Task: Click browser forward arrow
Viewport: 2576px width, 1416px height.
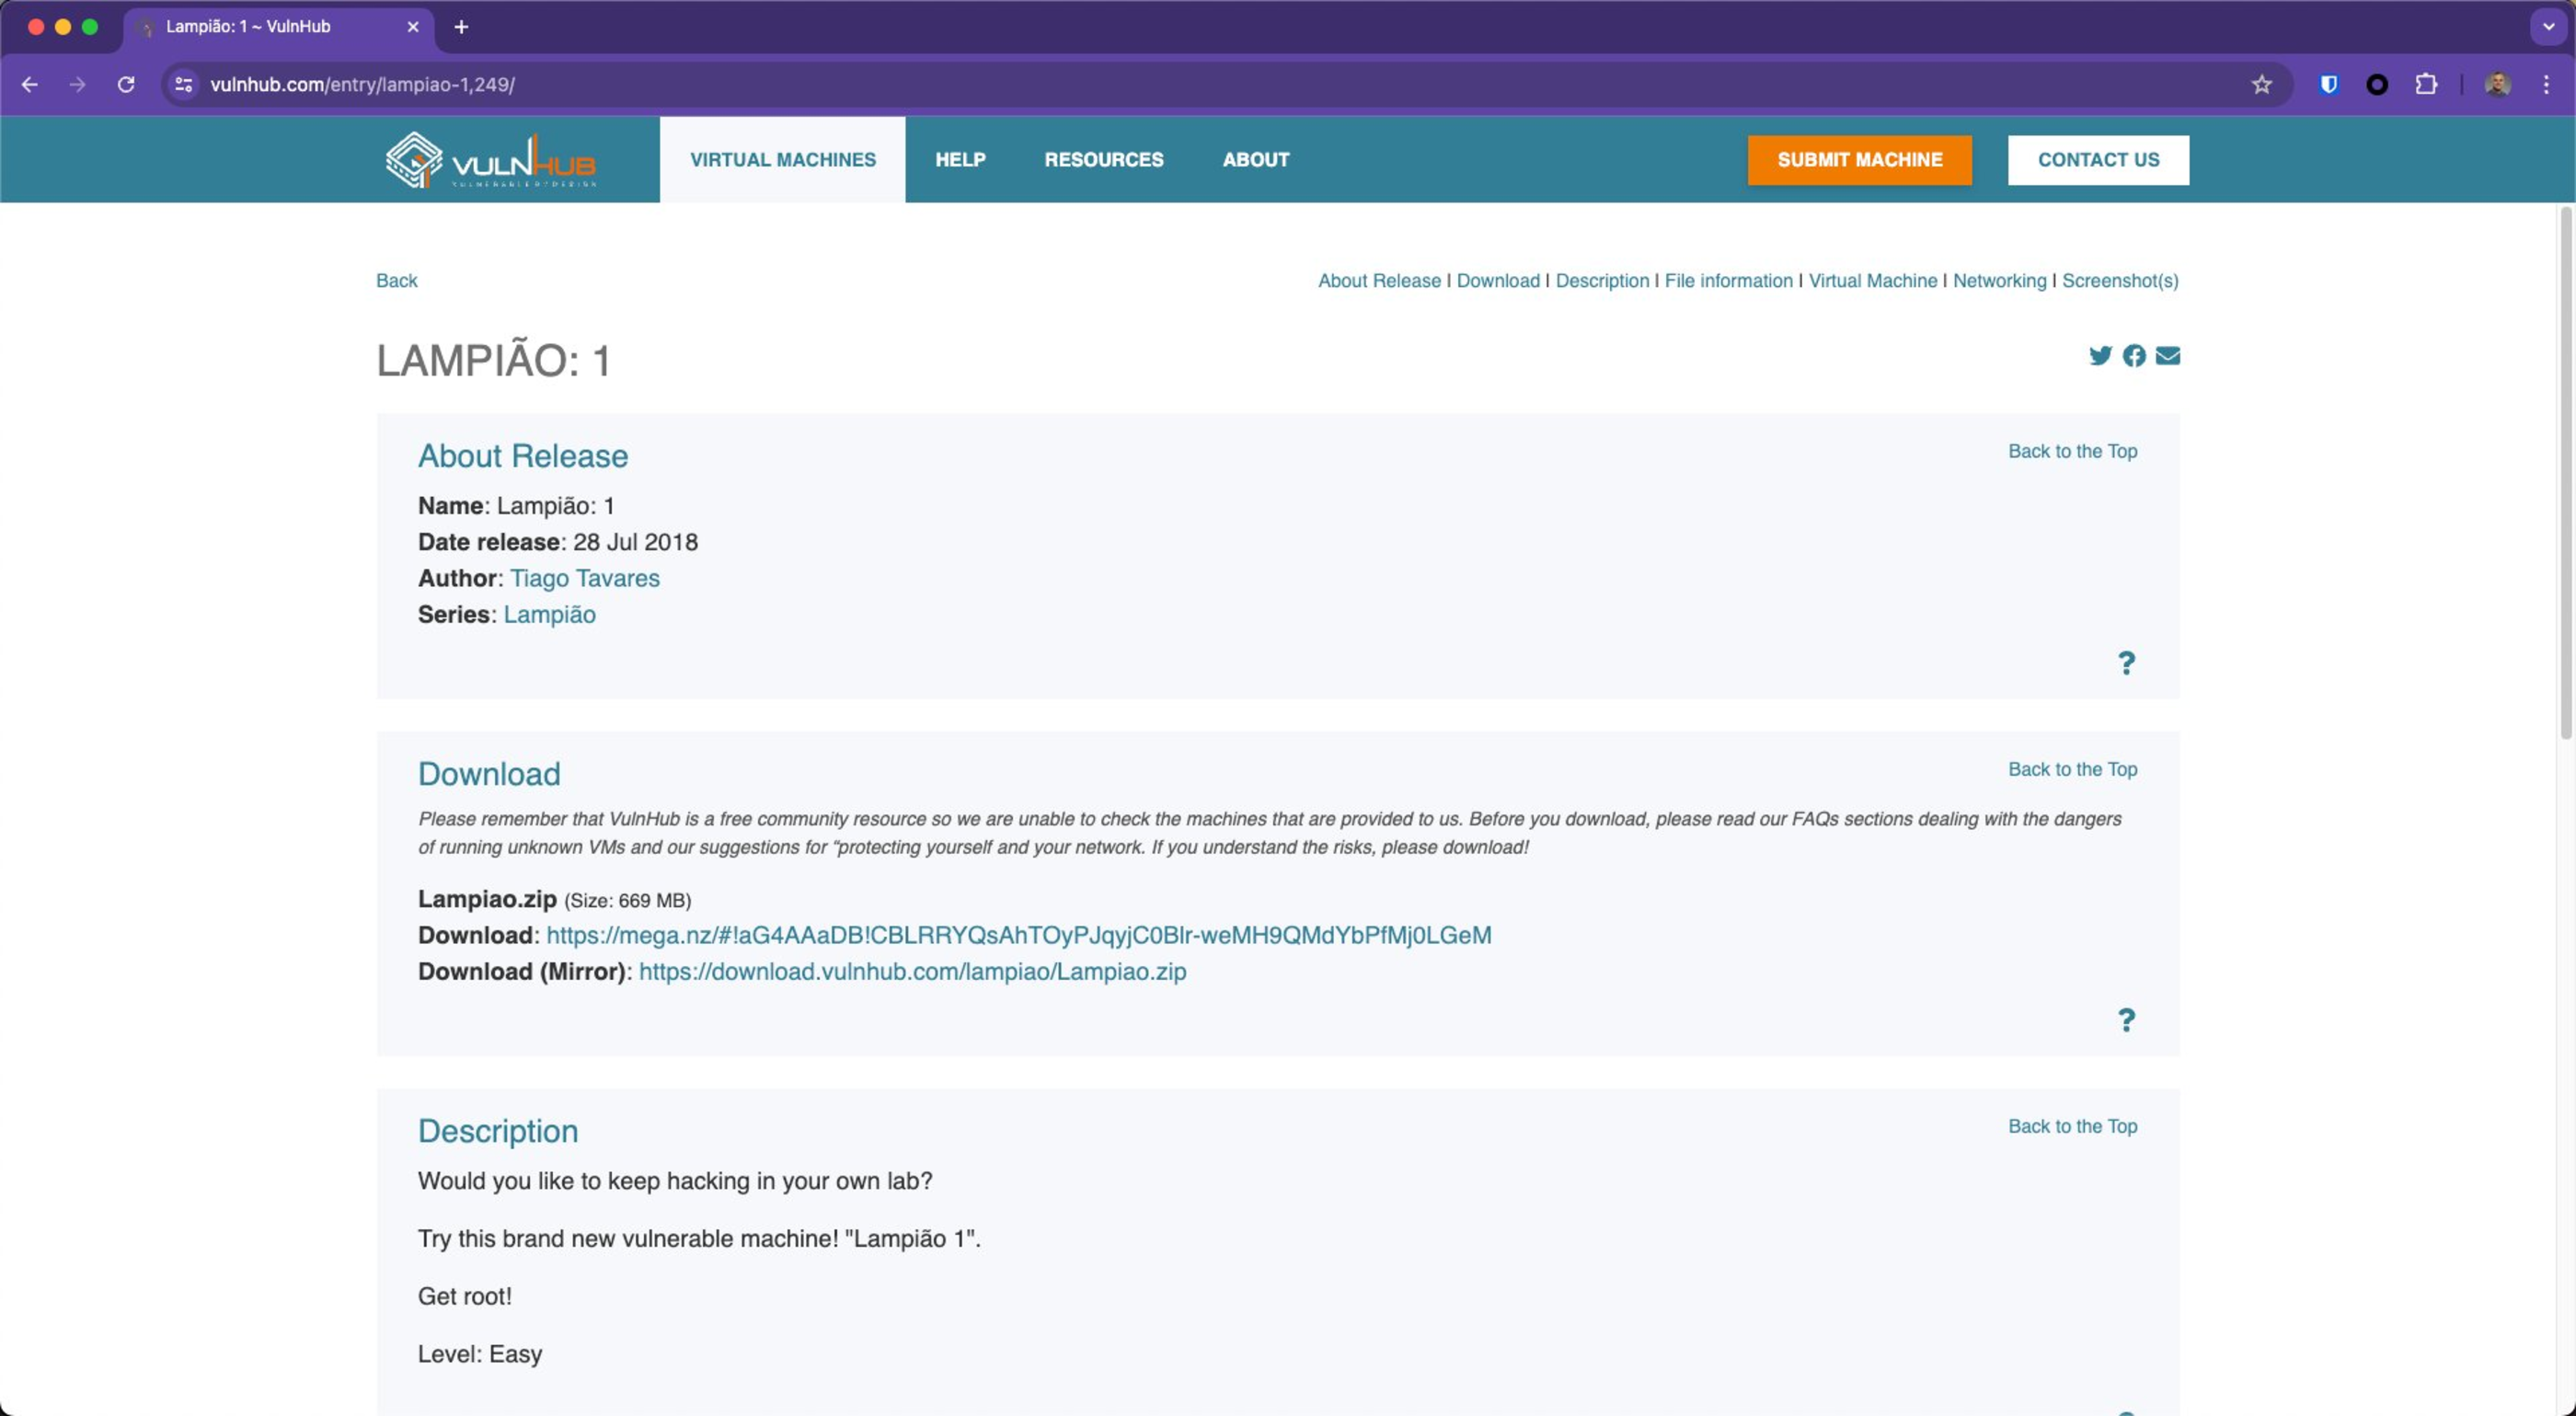Action: 77,85
